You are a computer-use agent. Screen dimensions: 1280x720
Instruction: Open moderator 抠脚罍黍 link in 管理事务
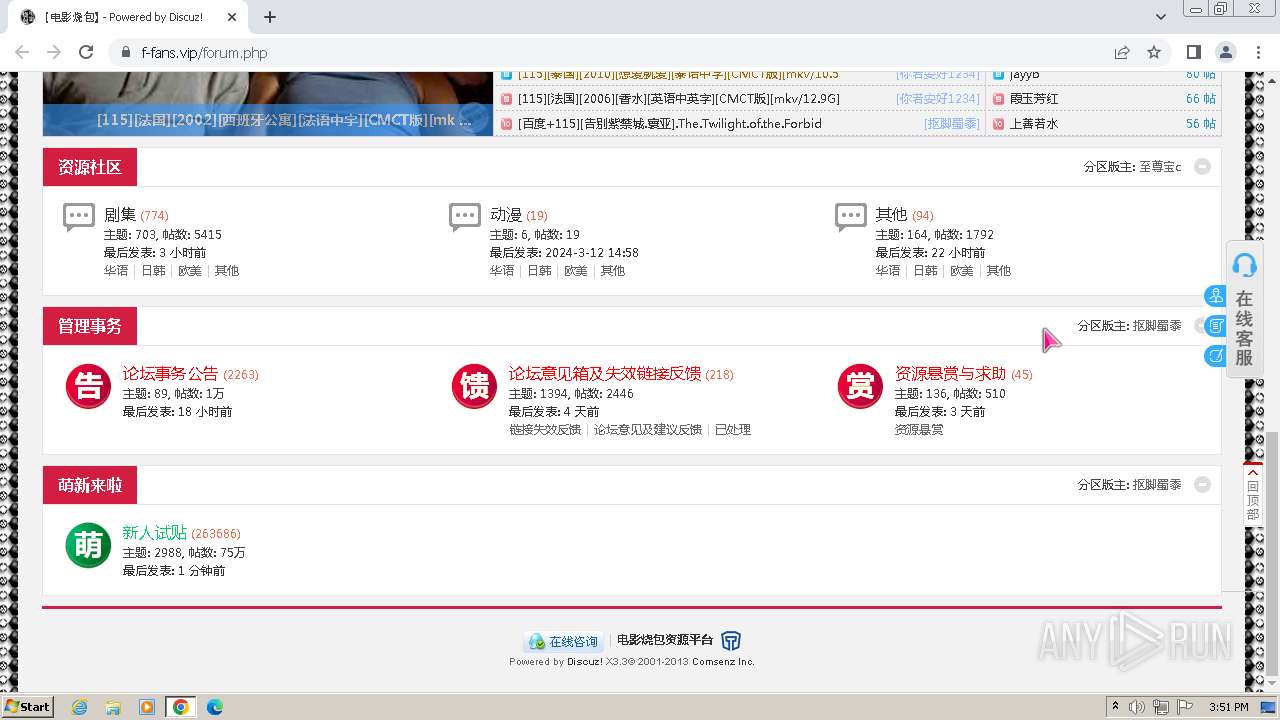(x=1157, y=326)
